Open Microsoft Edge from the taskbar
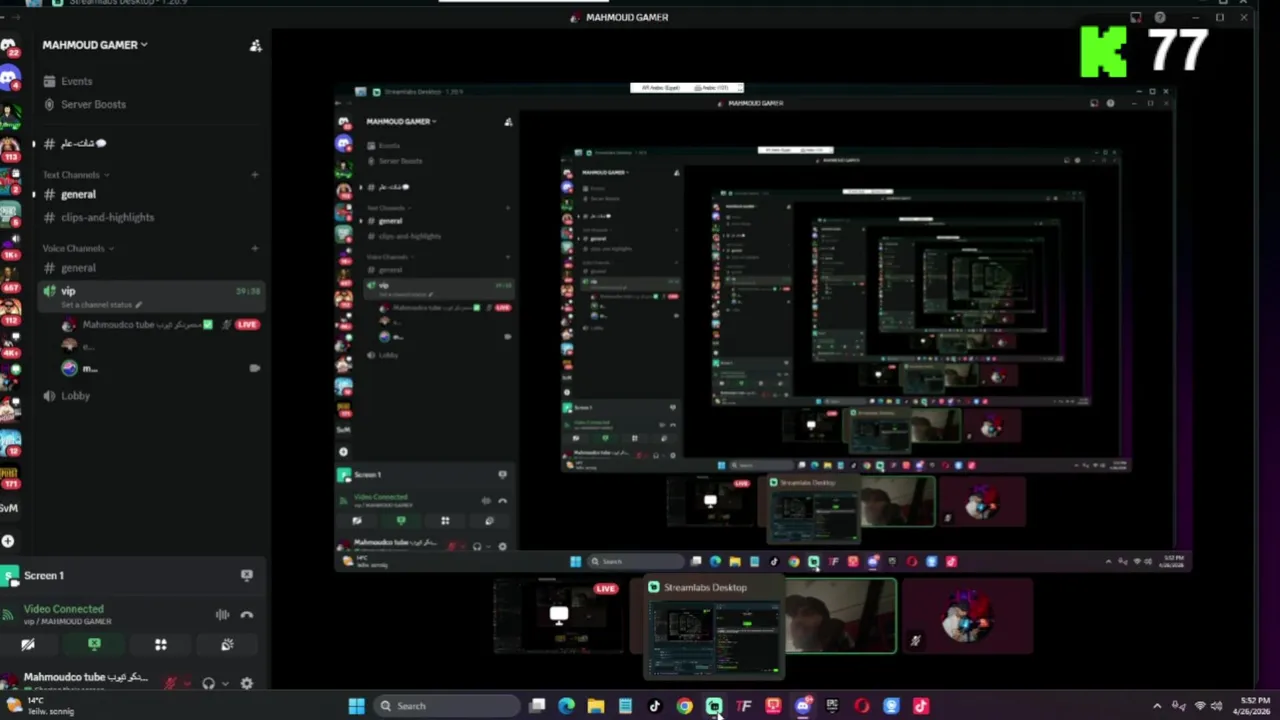This screenshot has width=1280, height=720. [566, 706]
